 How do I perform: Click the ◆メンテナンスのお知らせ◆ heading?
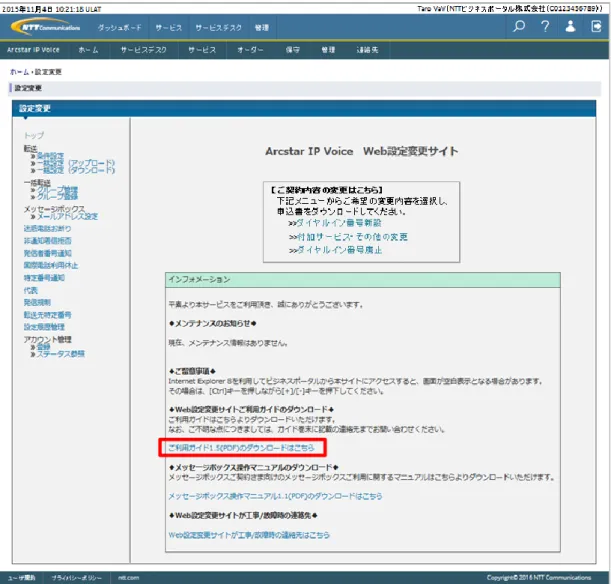click(213, 324)
